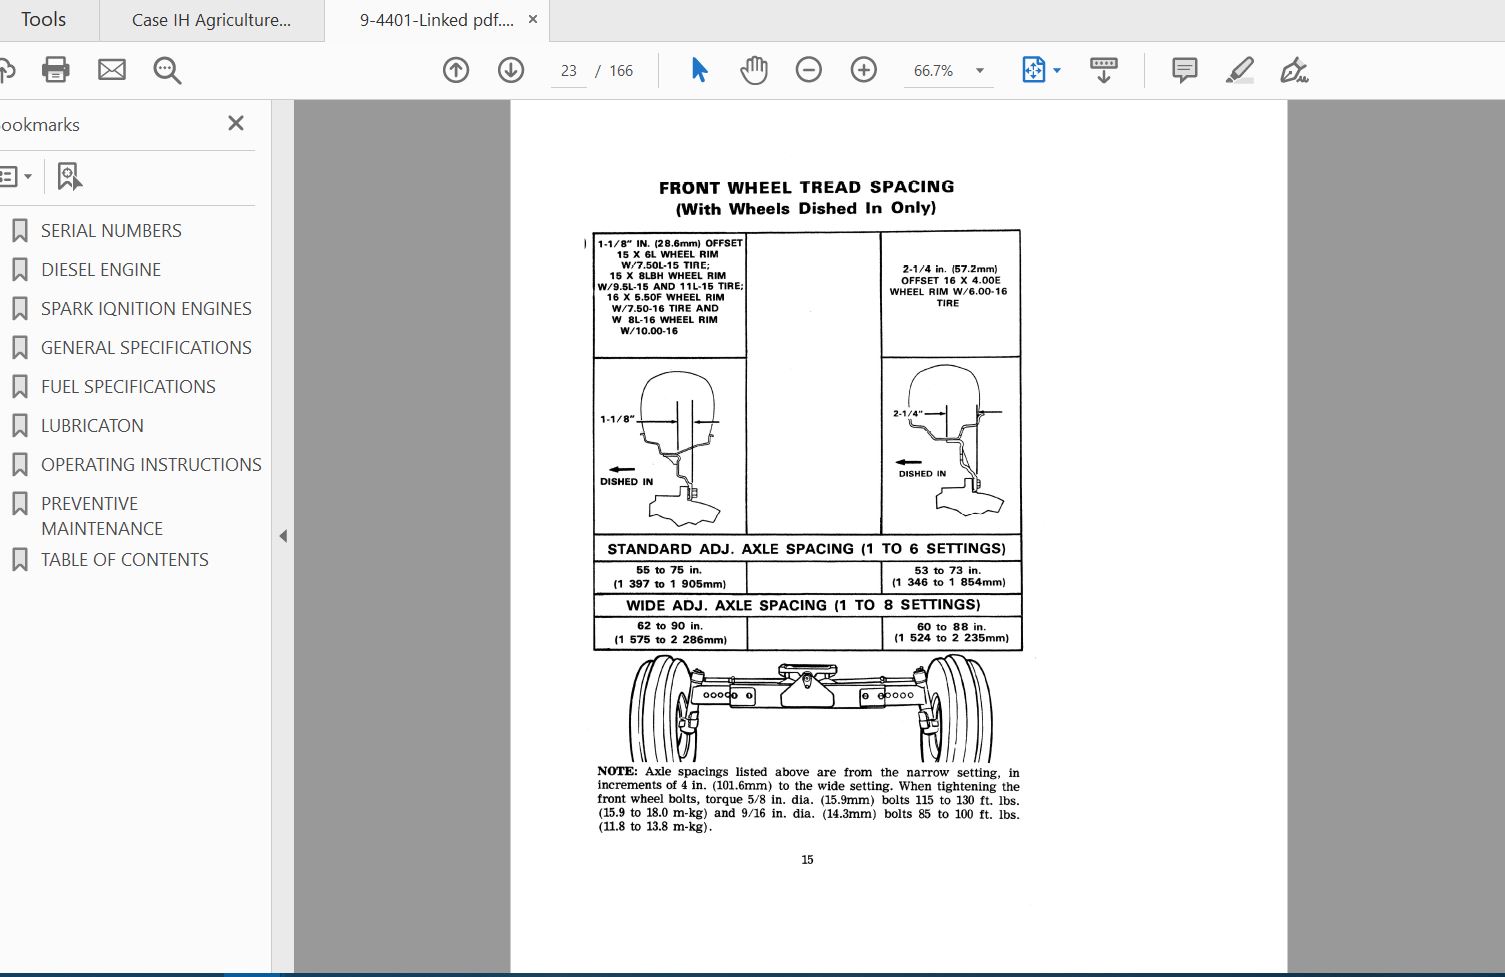Click the '62 to 90 in.' cell
This screenshot has height=977, width=1505.
click(x=670, y=633)
